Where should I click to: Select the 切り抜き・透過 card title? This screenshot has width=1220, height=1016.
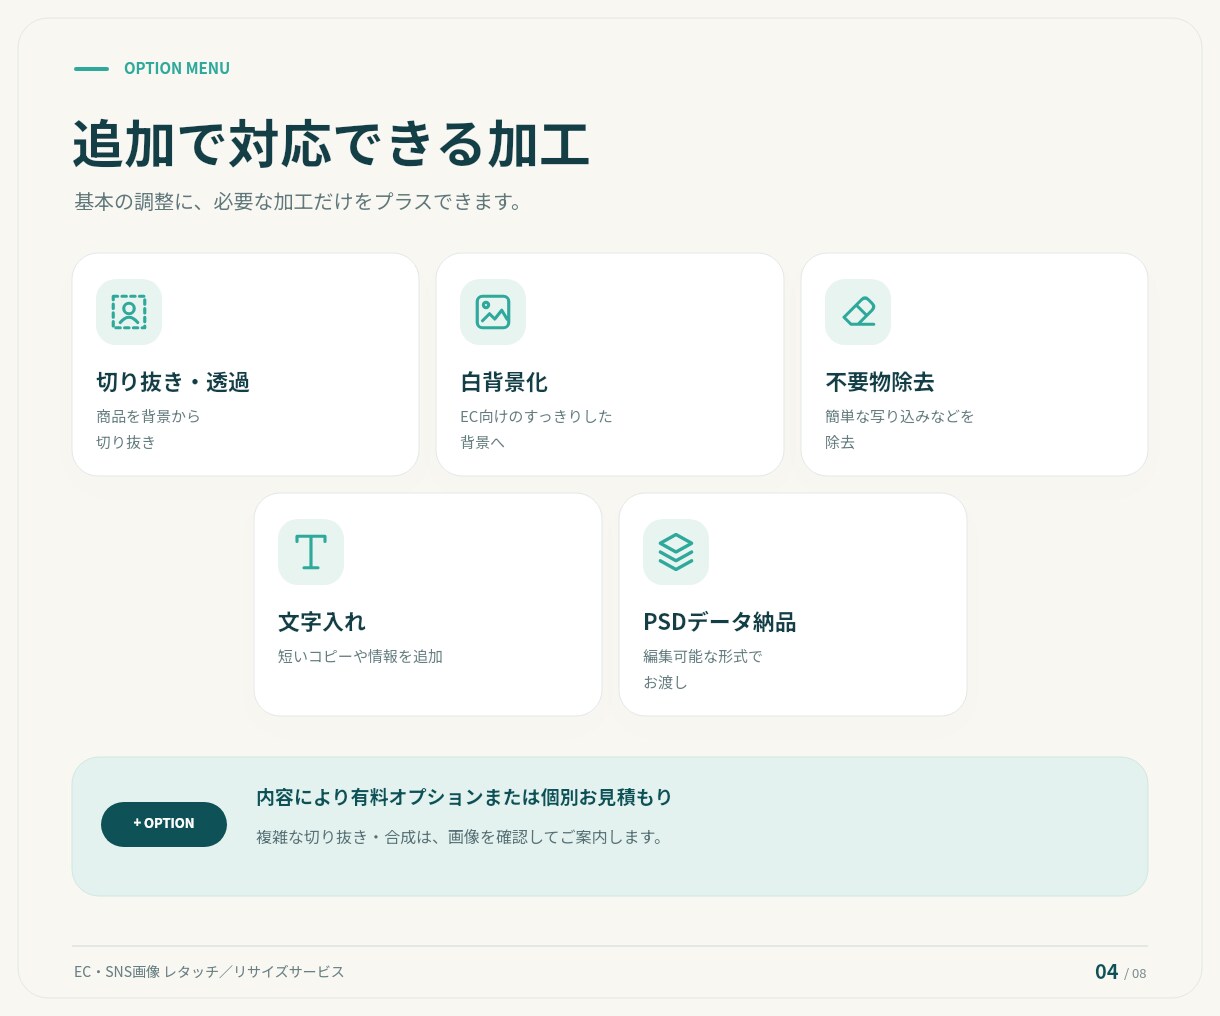click(173, 382)
